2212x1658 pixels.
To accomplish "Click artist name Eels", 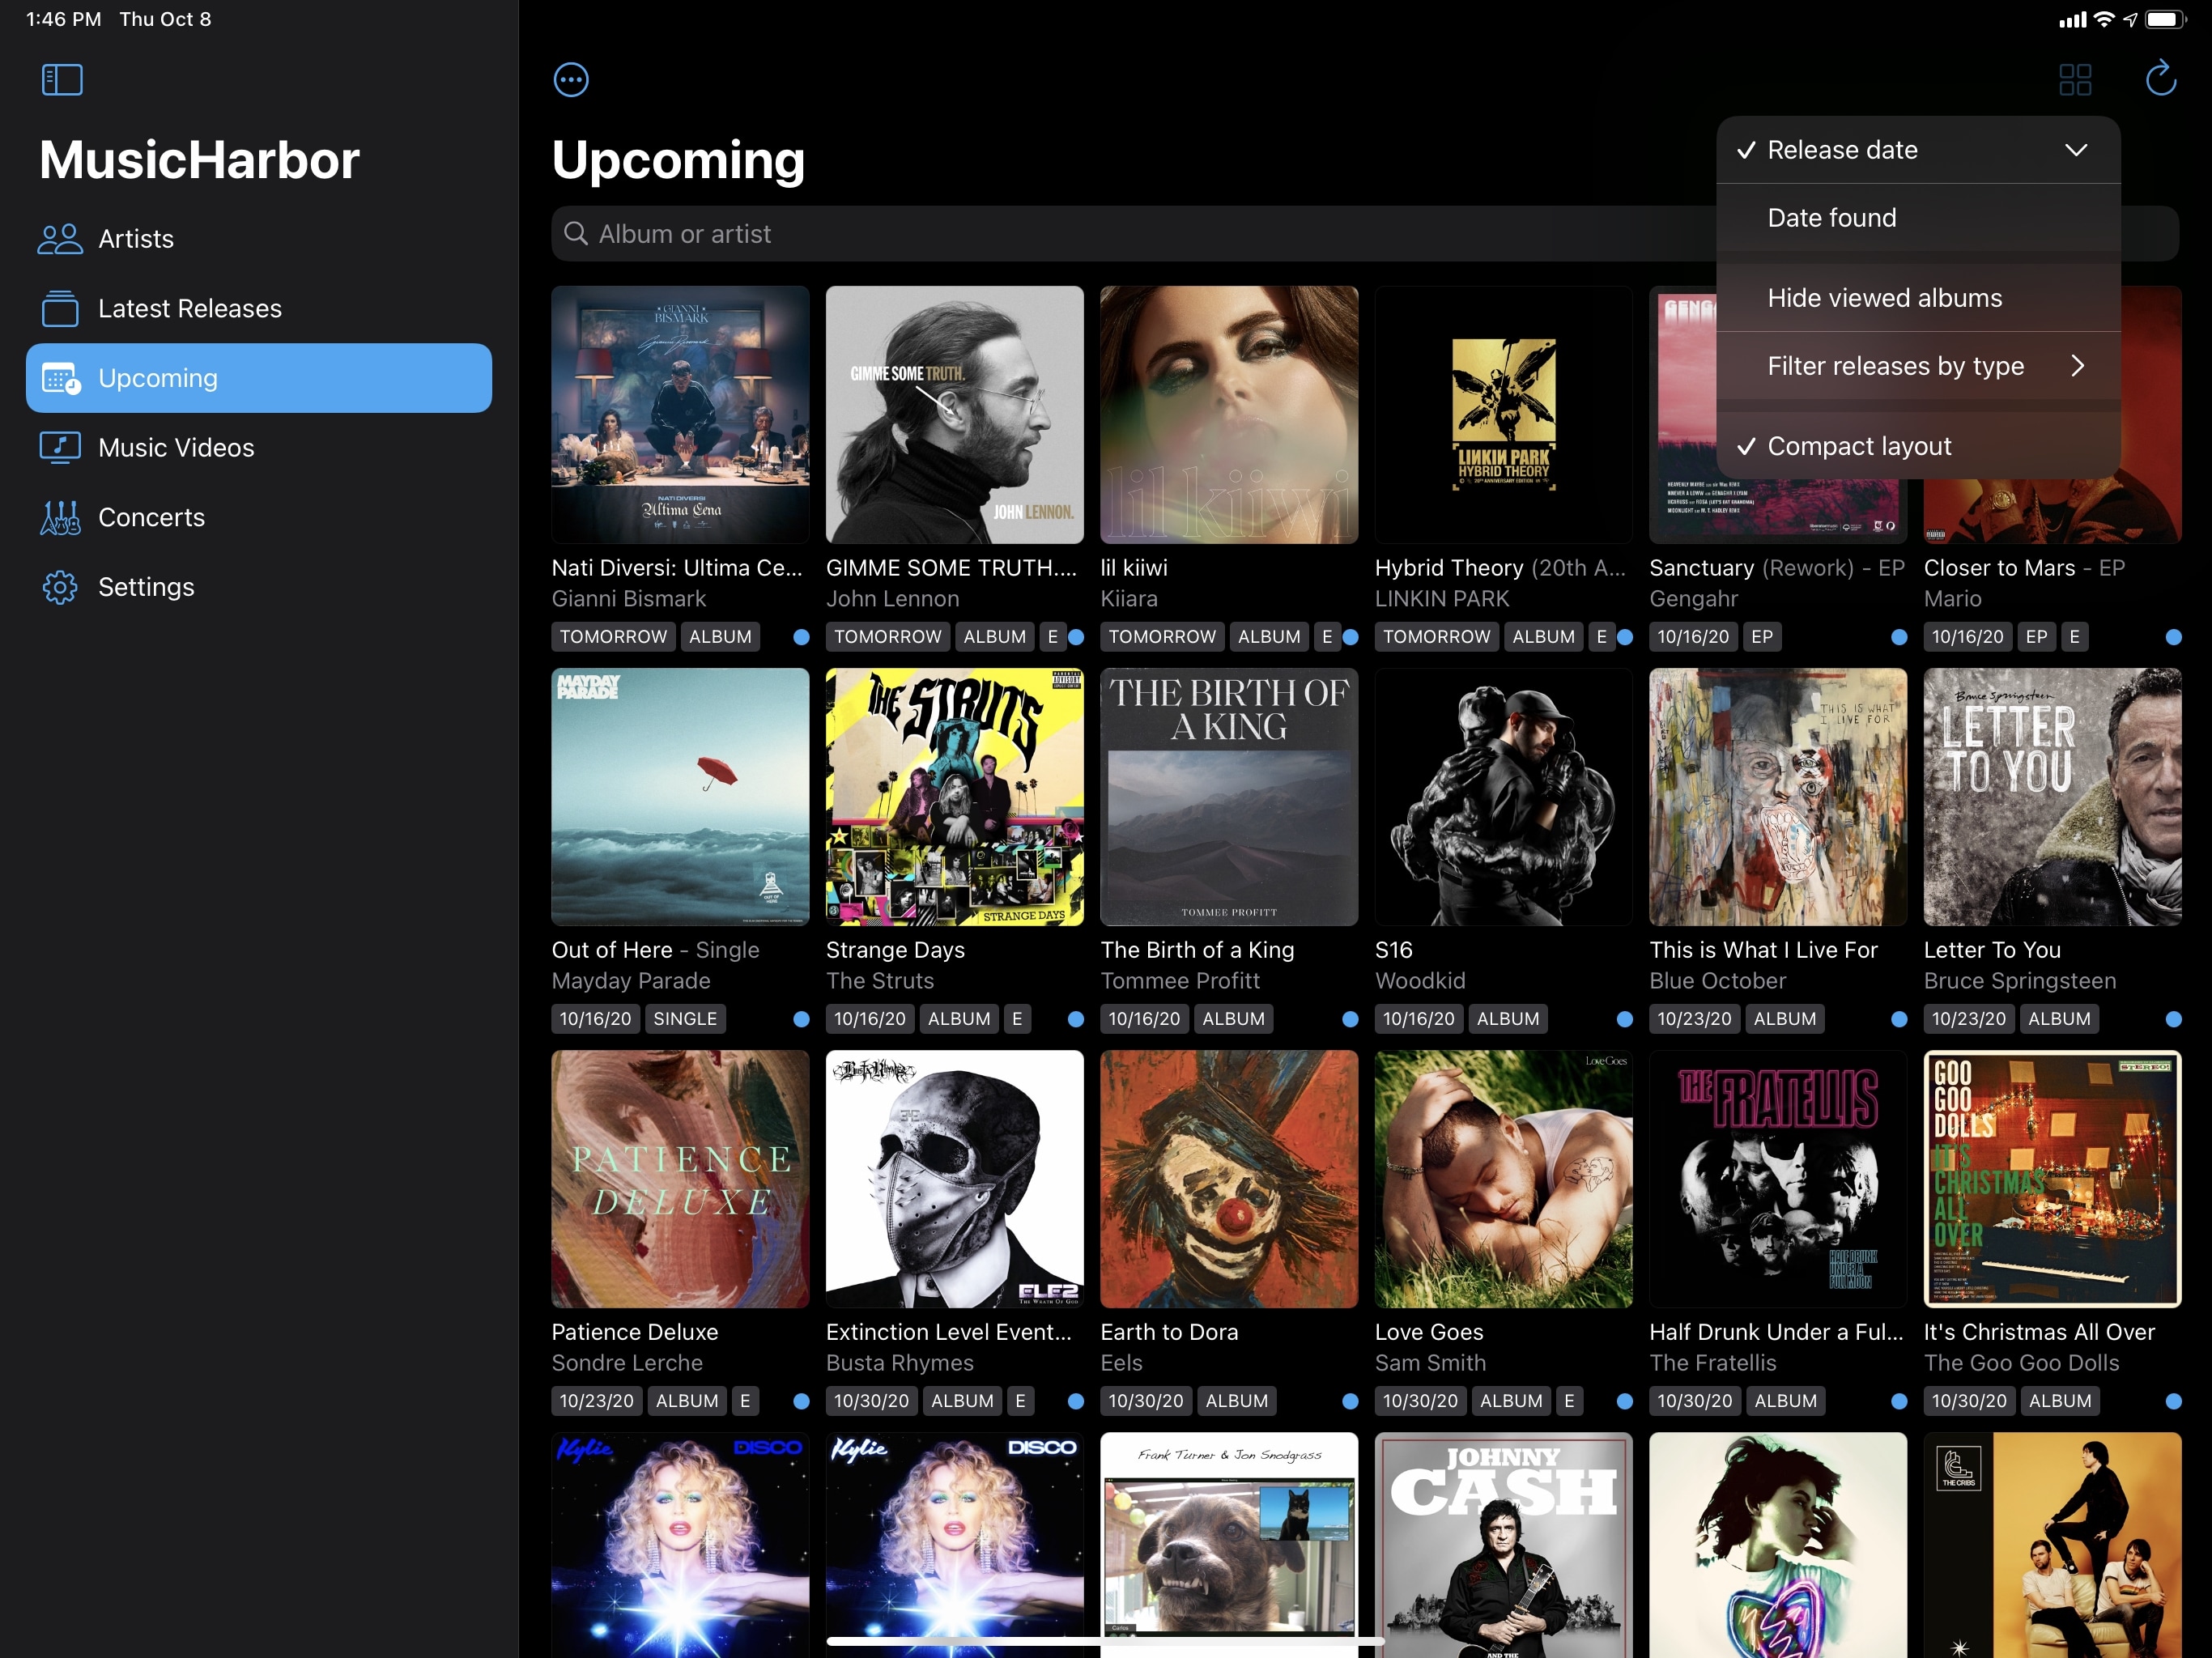I will click(1121, 1363).
